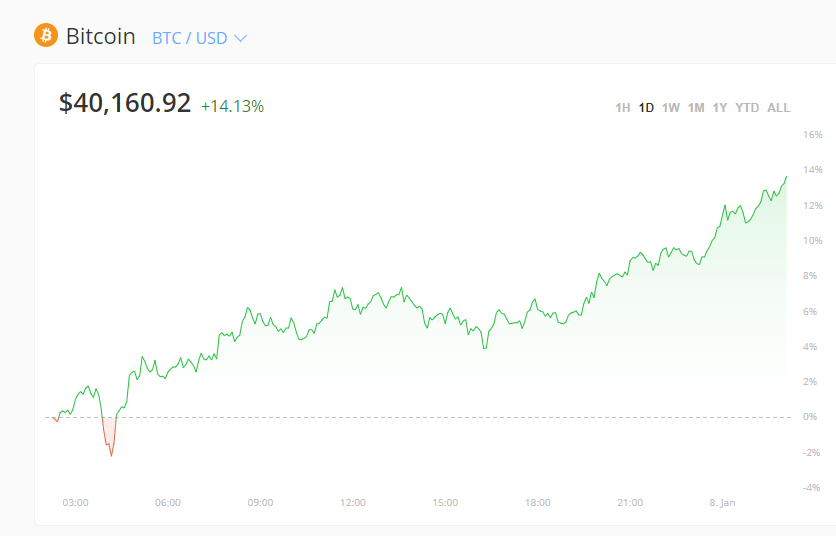Expand the chevron arrow beside BTC / USD
836x536 pixels.
click(x=240, y=38)
